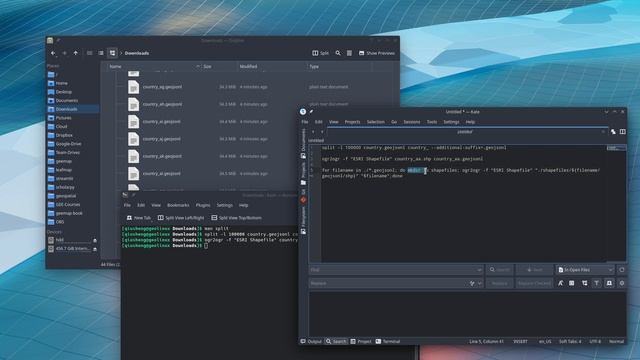Toggle match case icon in Kate search
The height and width of the screenshot is (360, 640).
(560, 283)
